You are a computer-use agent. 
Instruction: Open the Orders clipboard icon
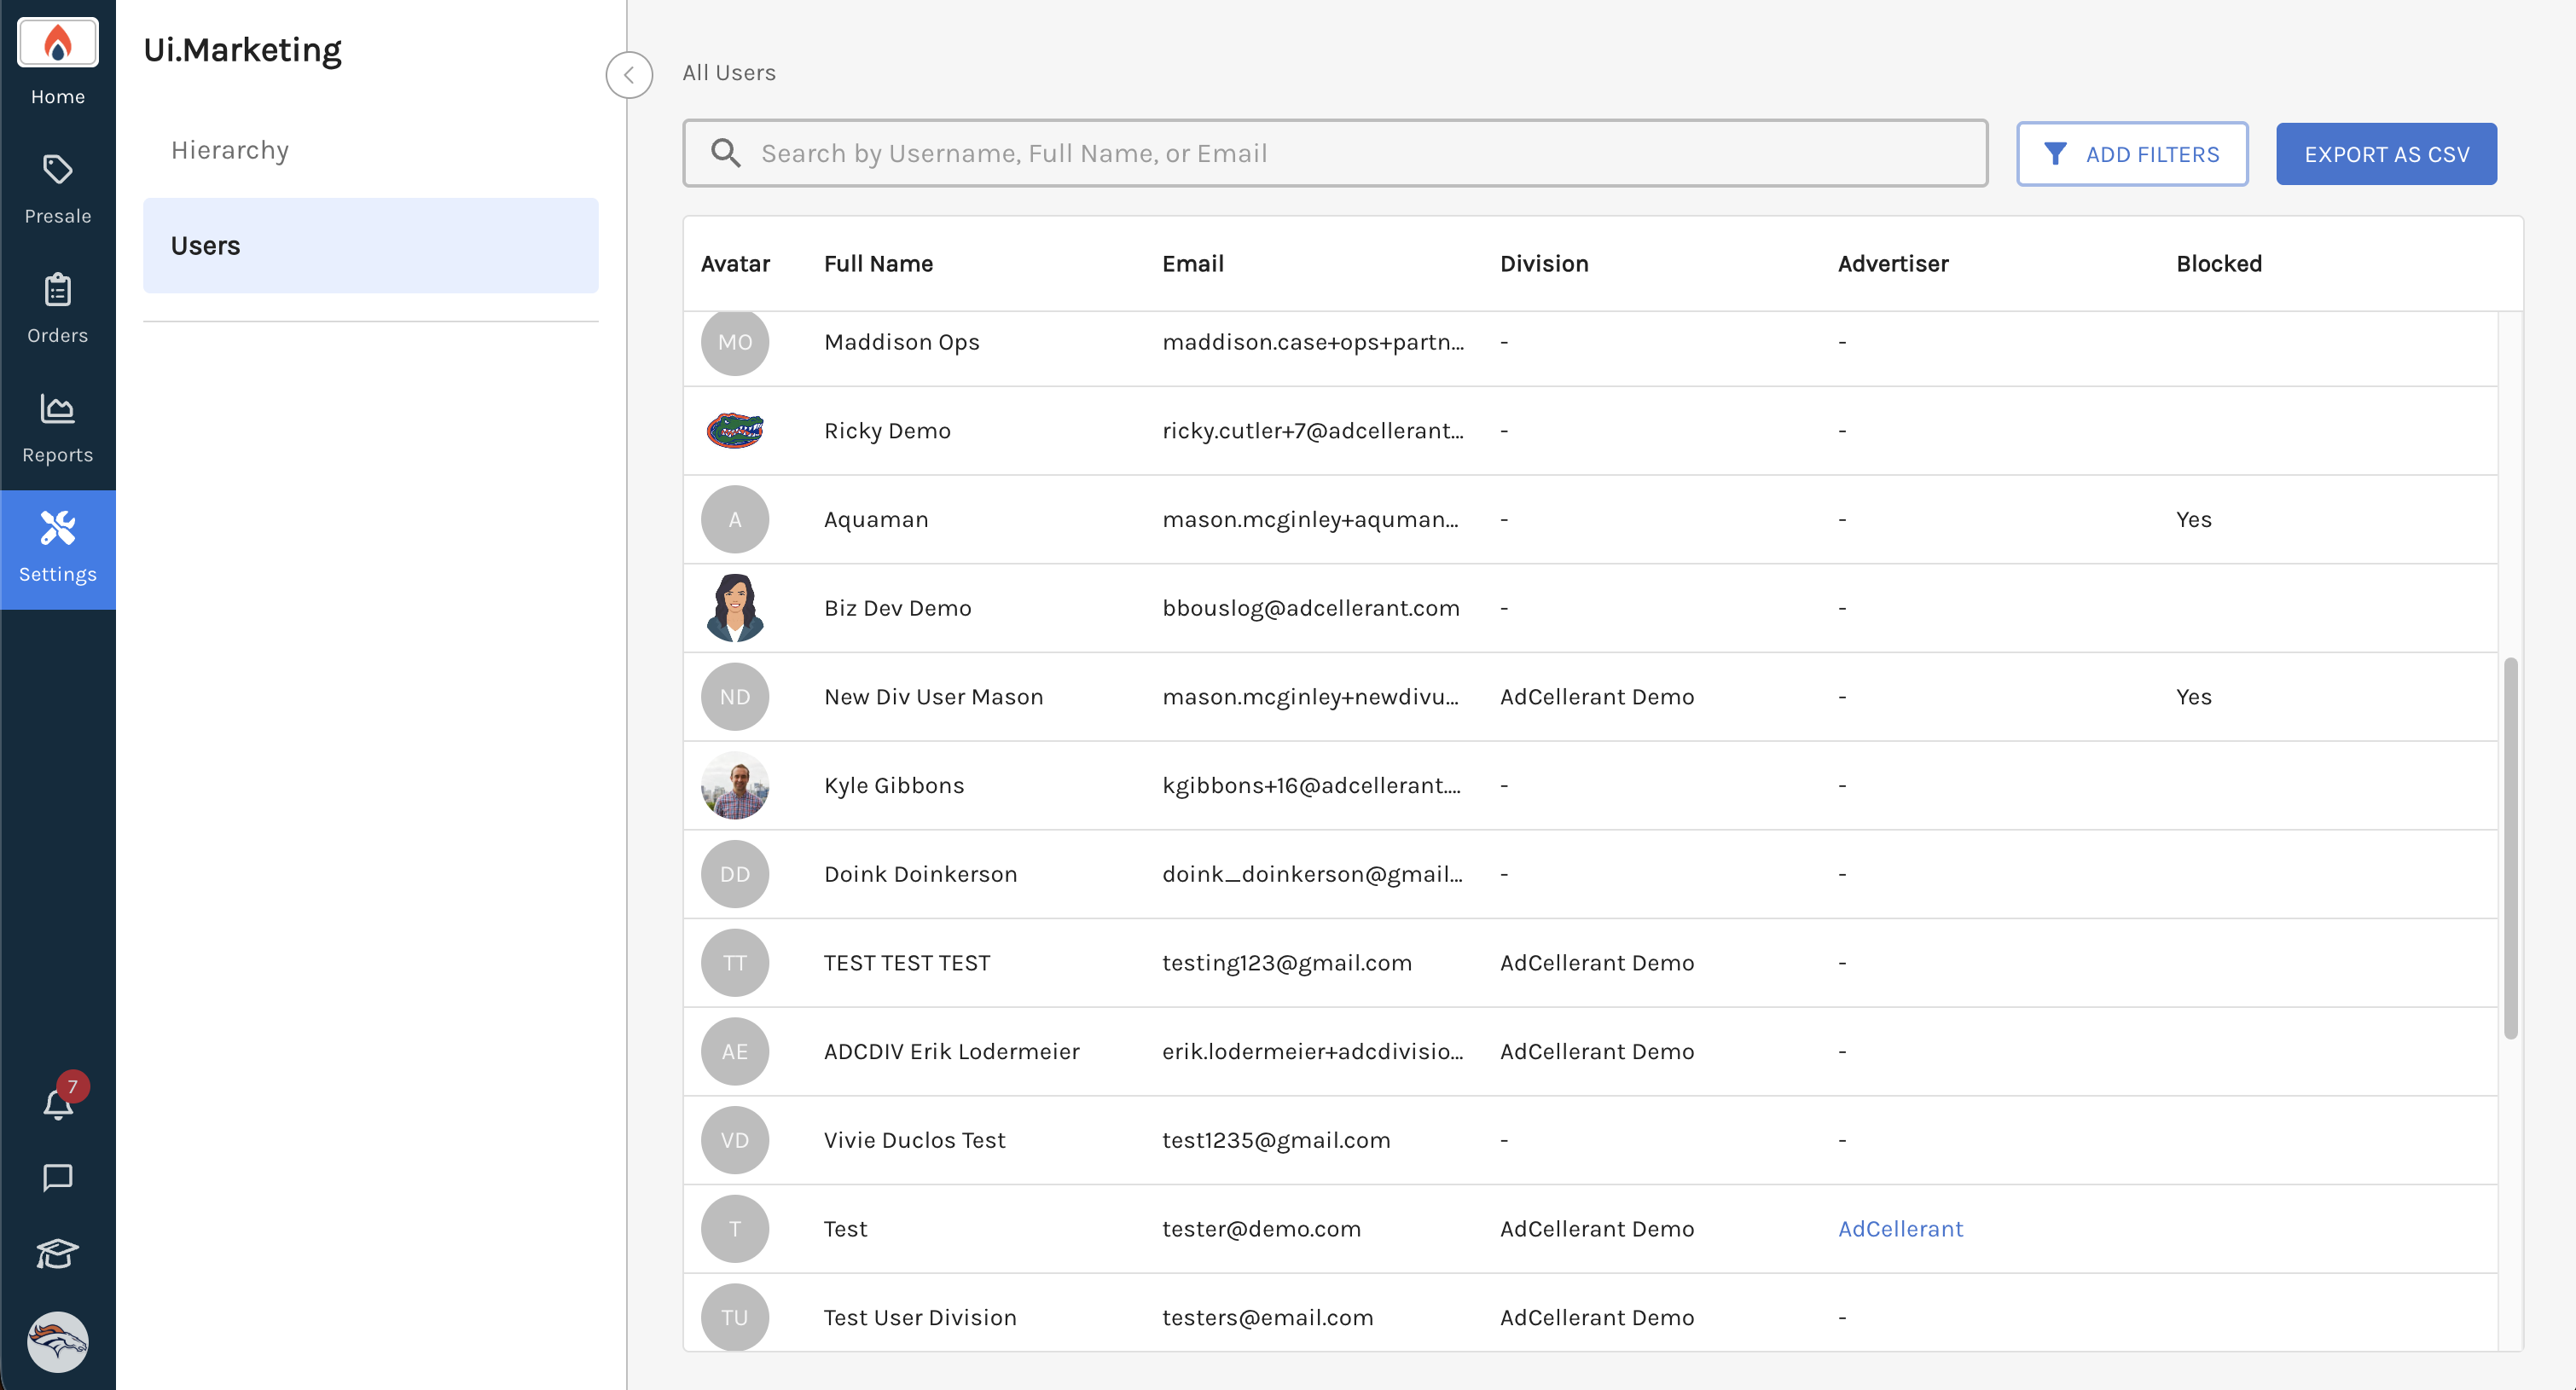pos(57,290)
